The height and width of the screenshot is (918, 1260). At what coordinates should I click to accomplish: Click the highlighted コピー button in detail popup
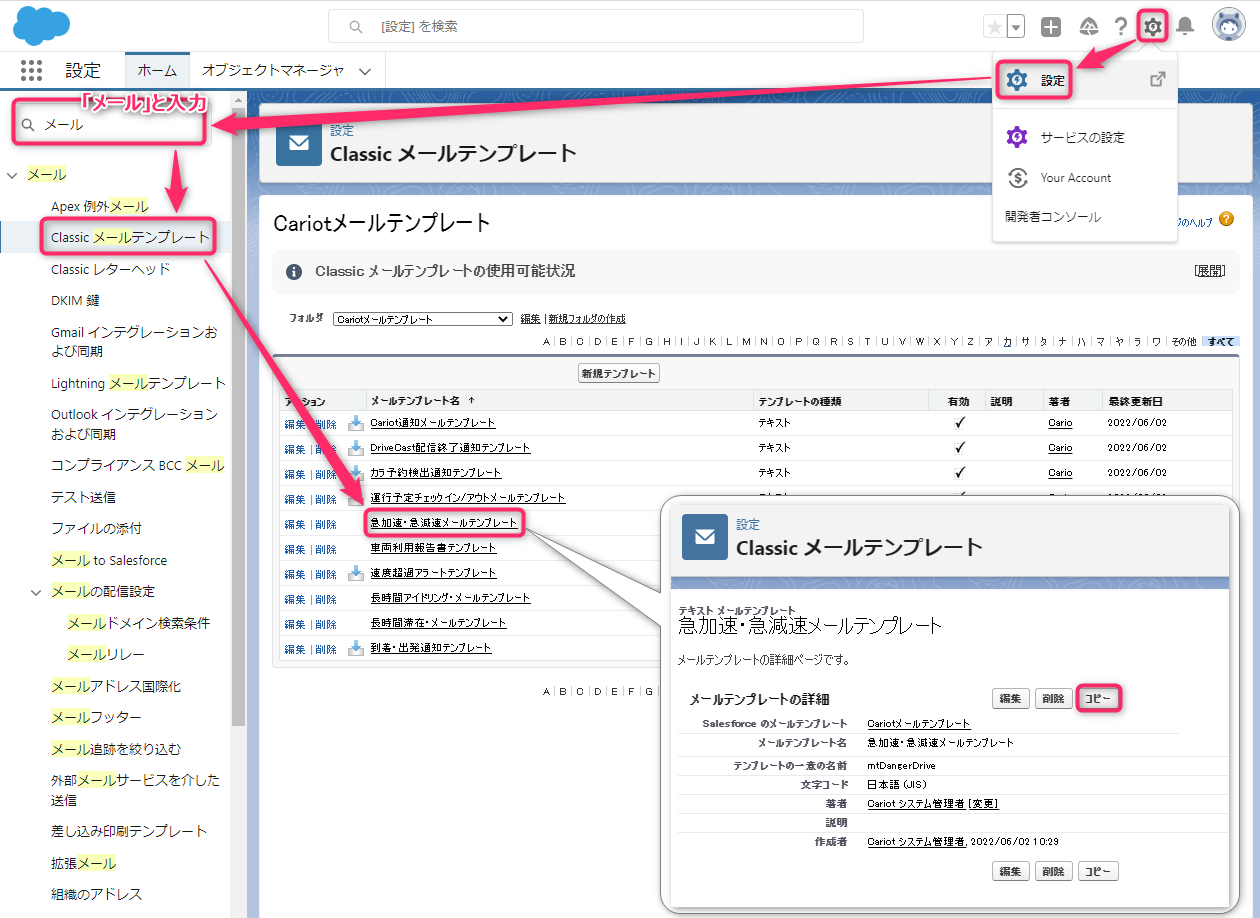1098,699
